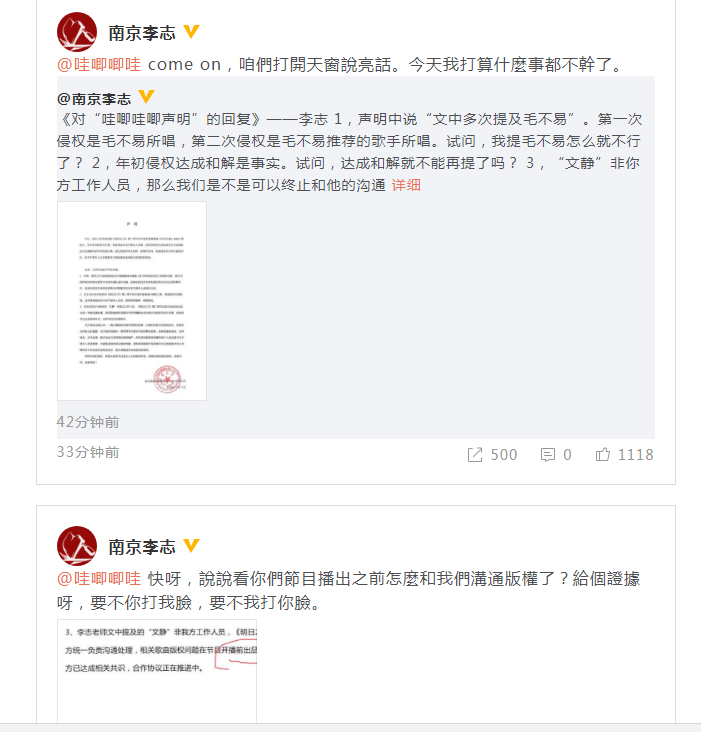The image size is (701, 732).
Task: Open the statement document thumbnail image
Action: pyautogui.click(x=132, y=301)
